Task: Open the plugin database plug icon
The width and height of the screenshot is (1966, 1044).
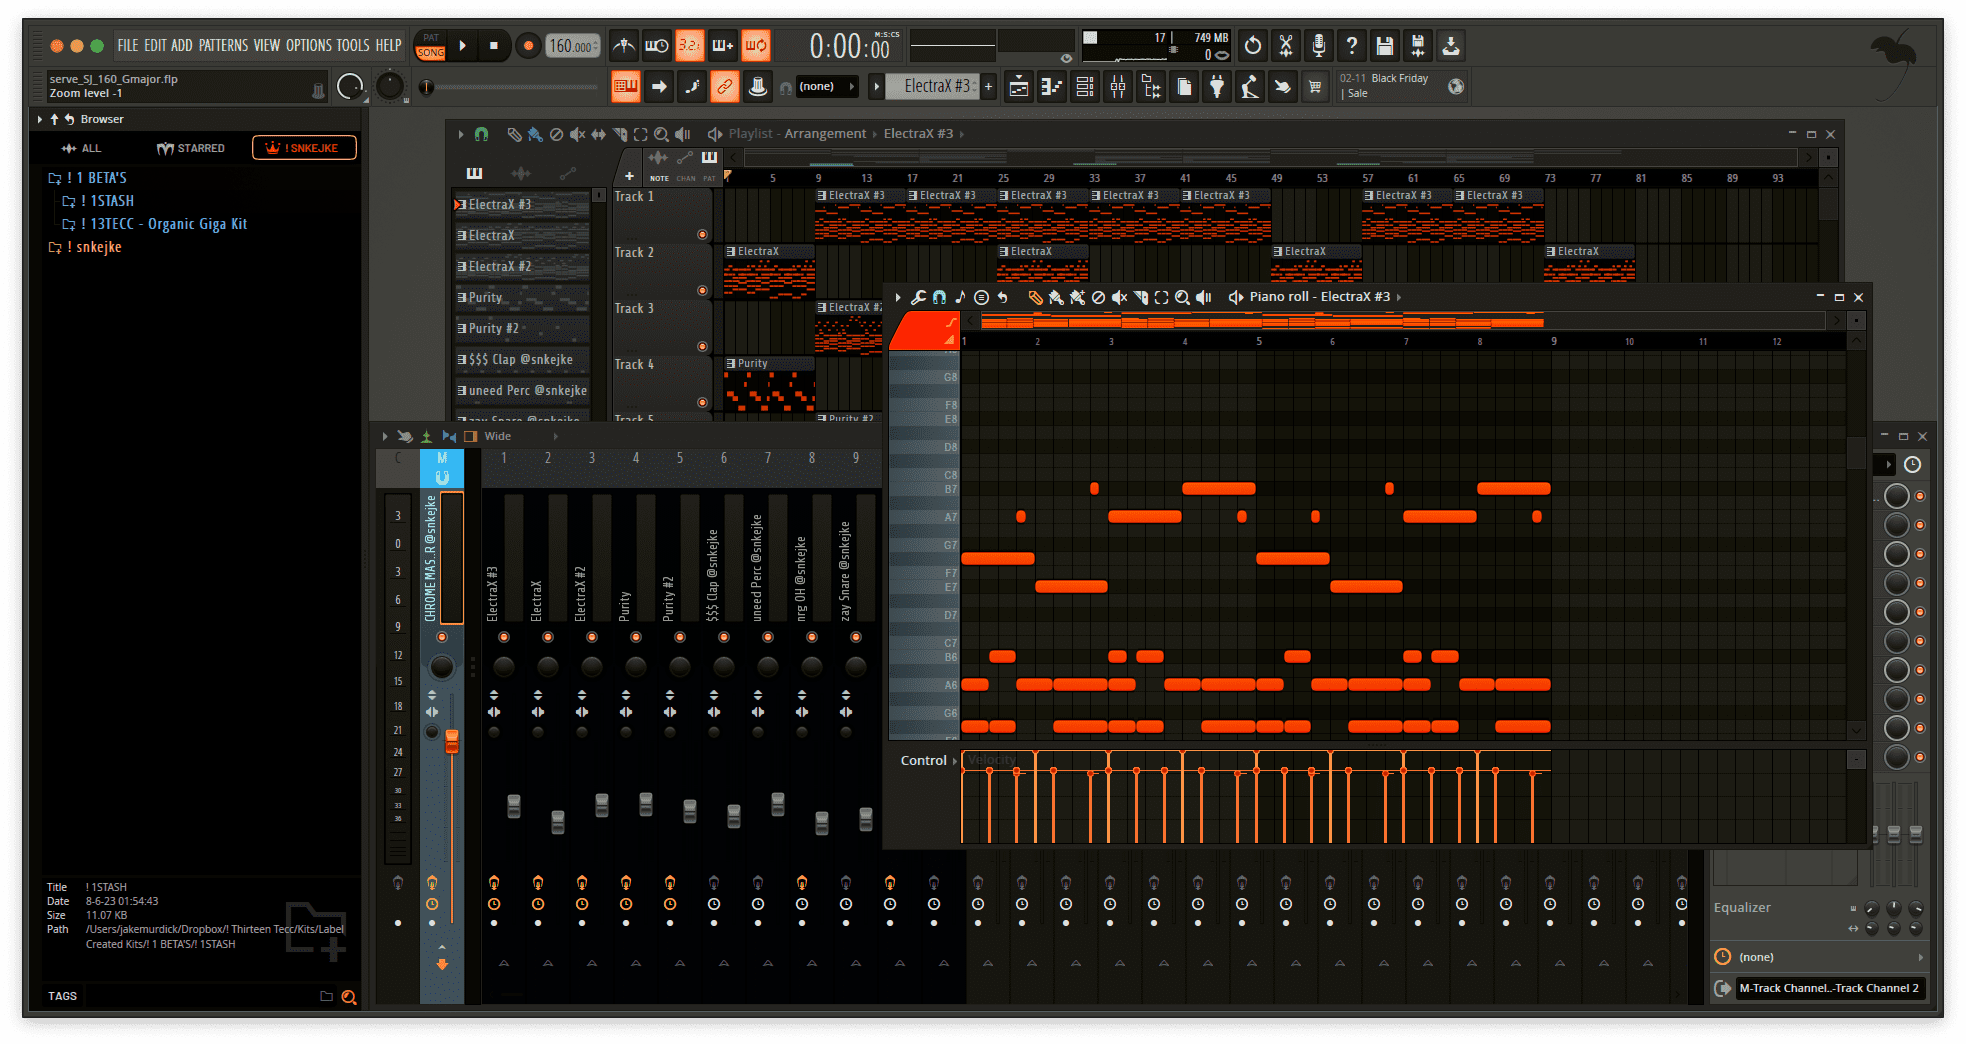Action: pos(1216,87)
